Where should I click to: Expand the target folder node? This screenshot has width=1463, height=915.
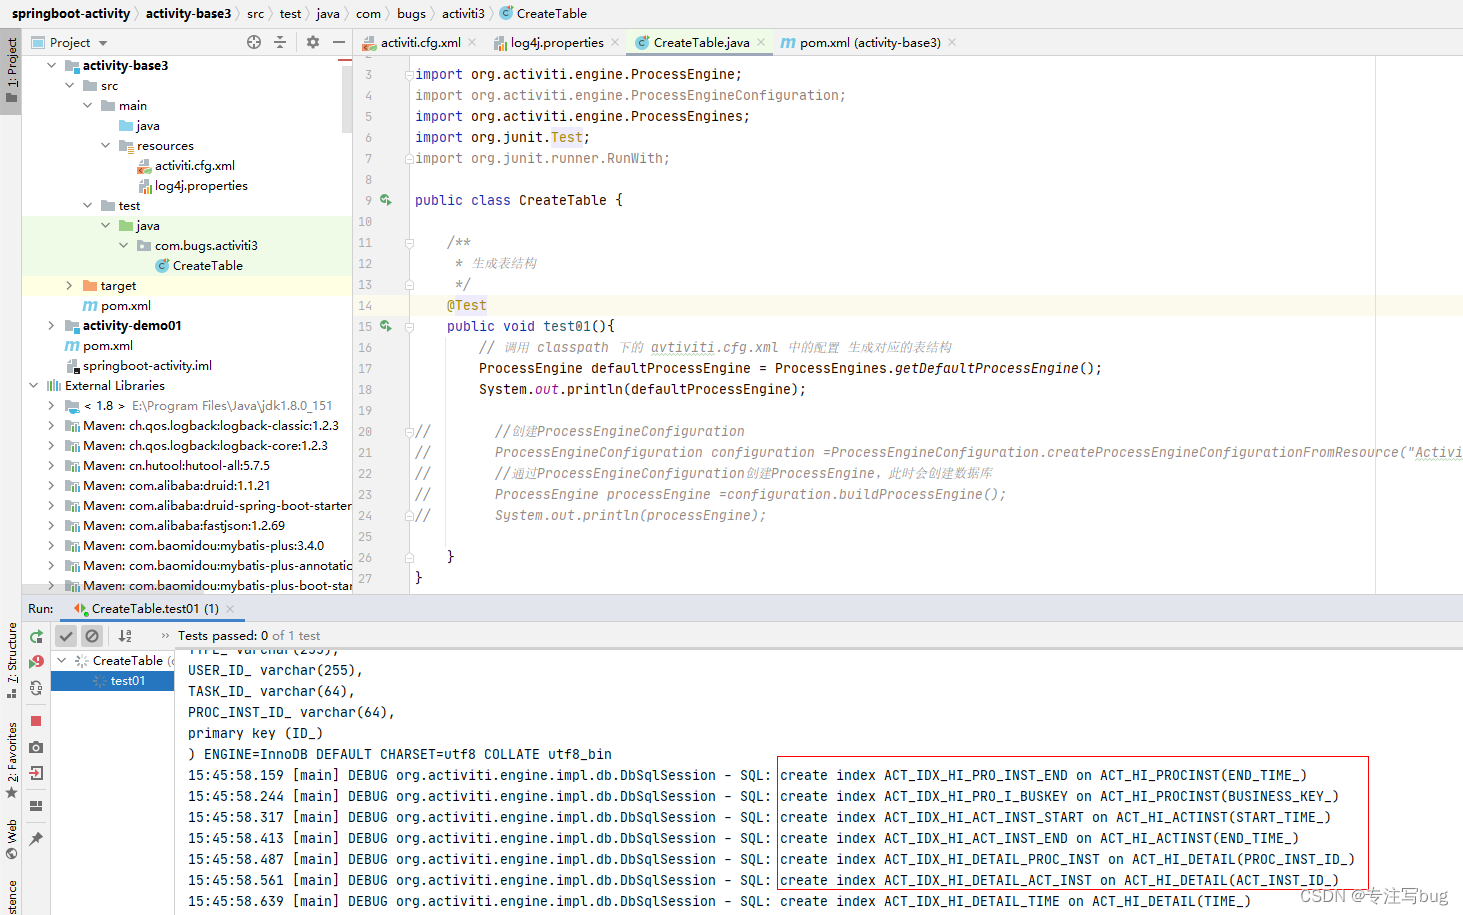(x=70, y=285)
